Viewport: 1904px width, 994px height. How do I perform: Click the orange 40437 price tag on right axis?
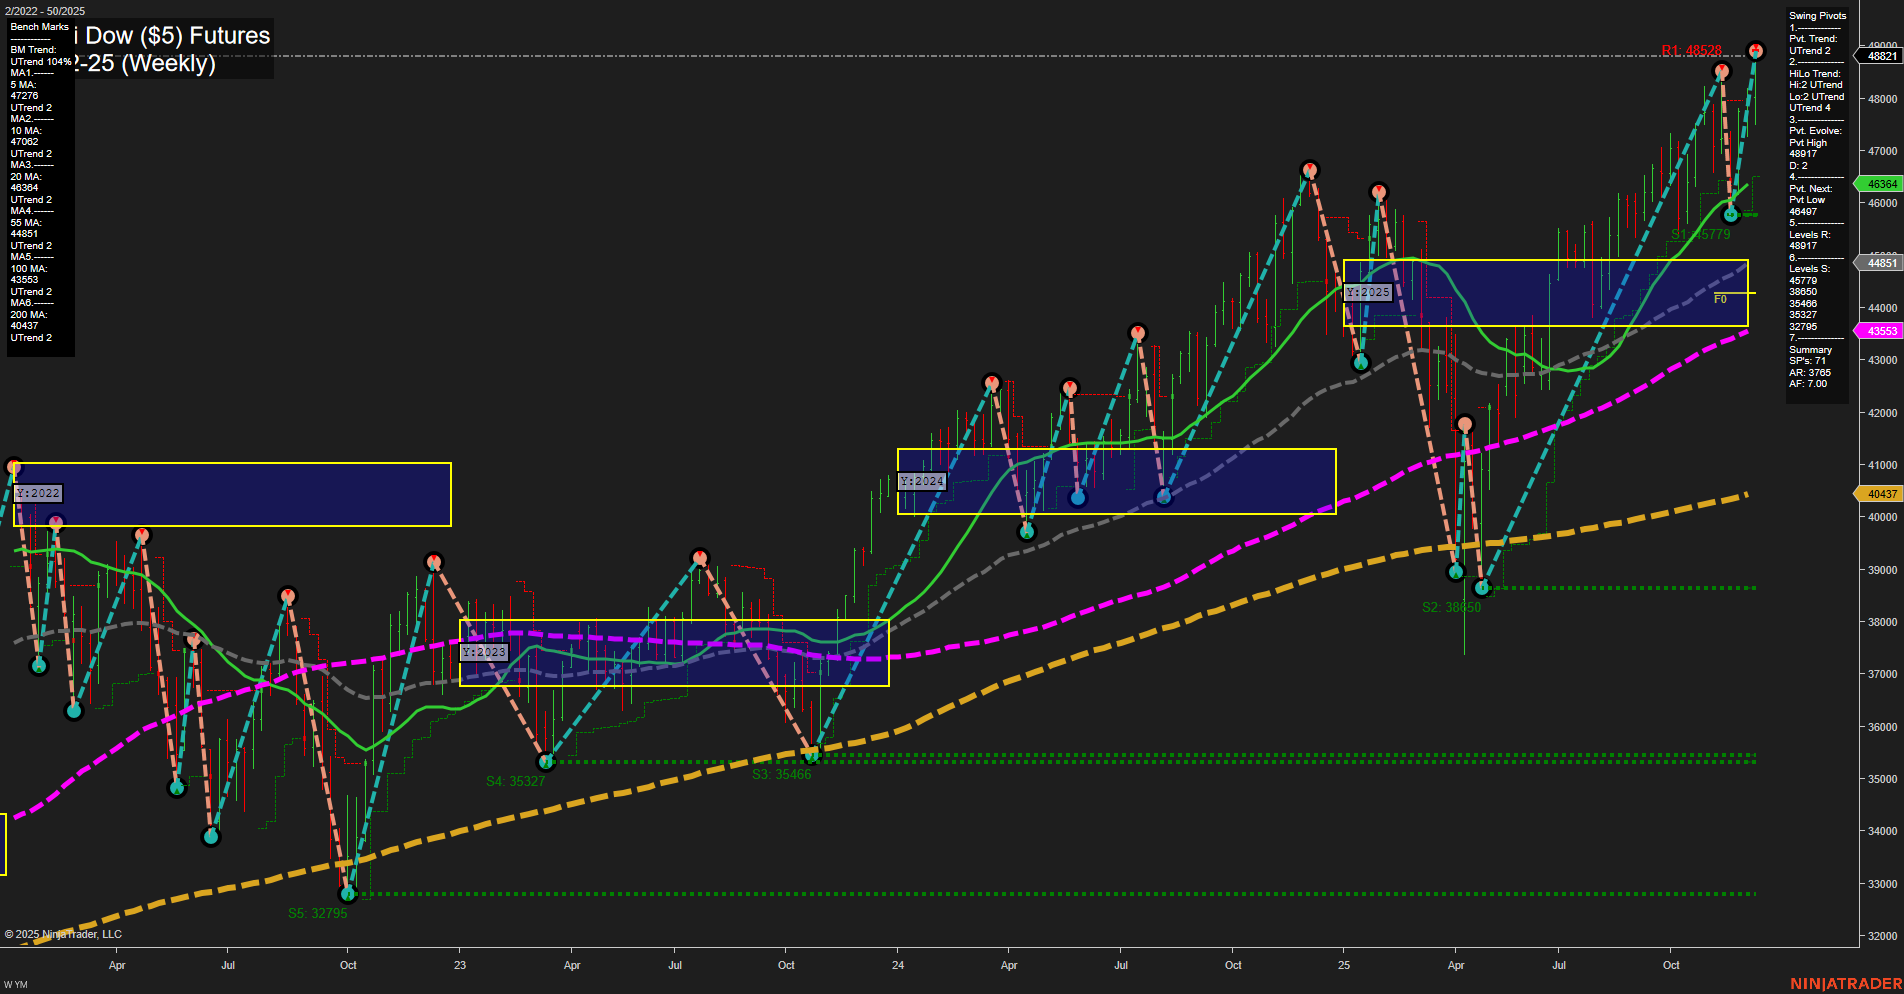pos(1880,494)
